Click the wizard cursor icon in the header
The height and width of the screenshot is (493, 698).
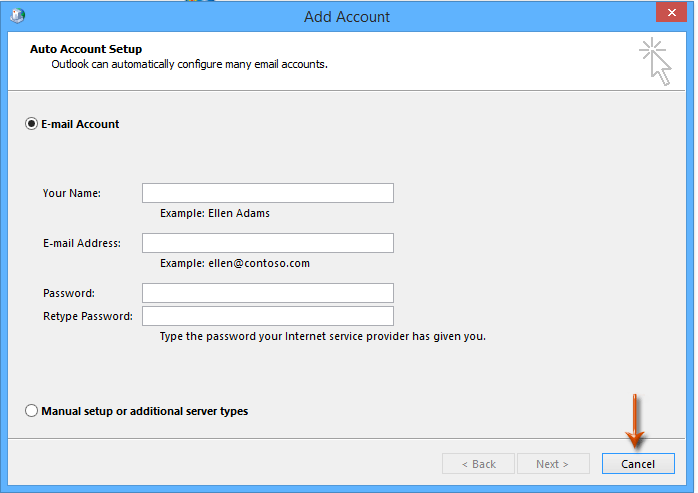656,61
